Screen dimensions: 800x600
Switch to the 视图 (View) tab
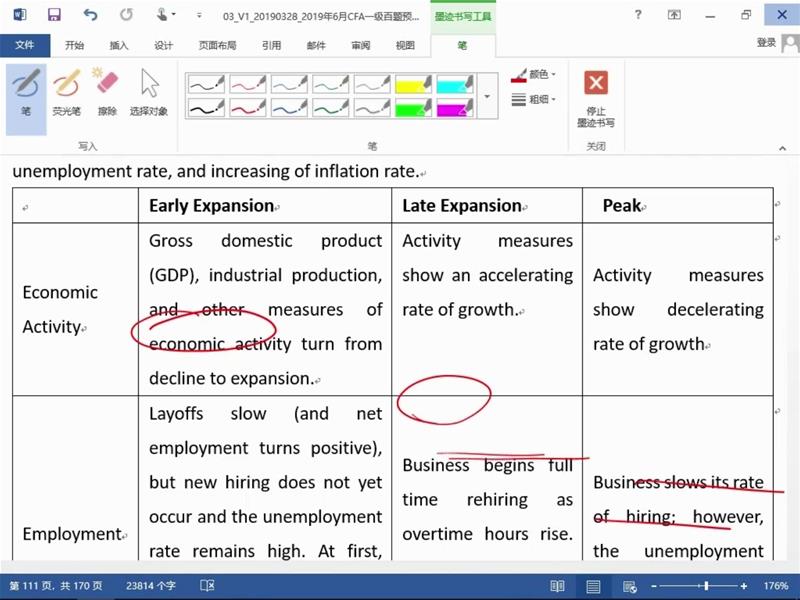pos(405,45)
